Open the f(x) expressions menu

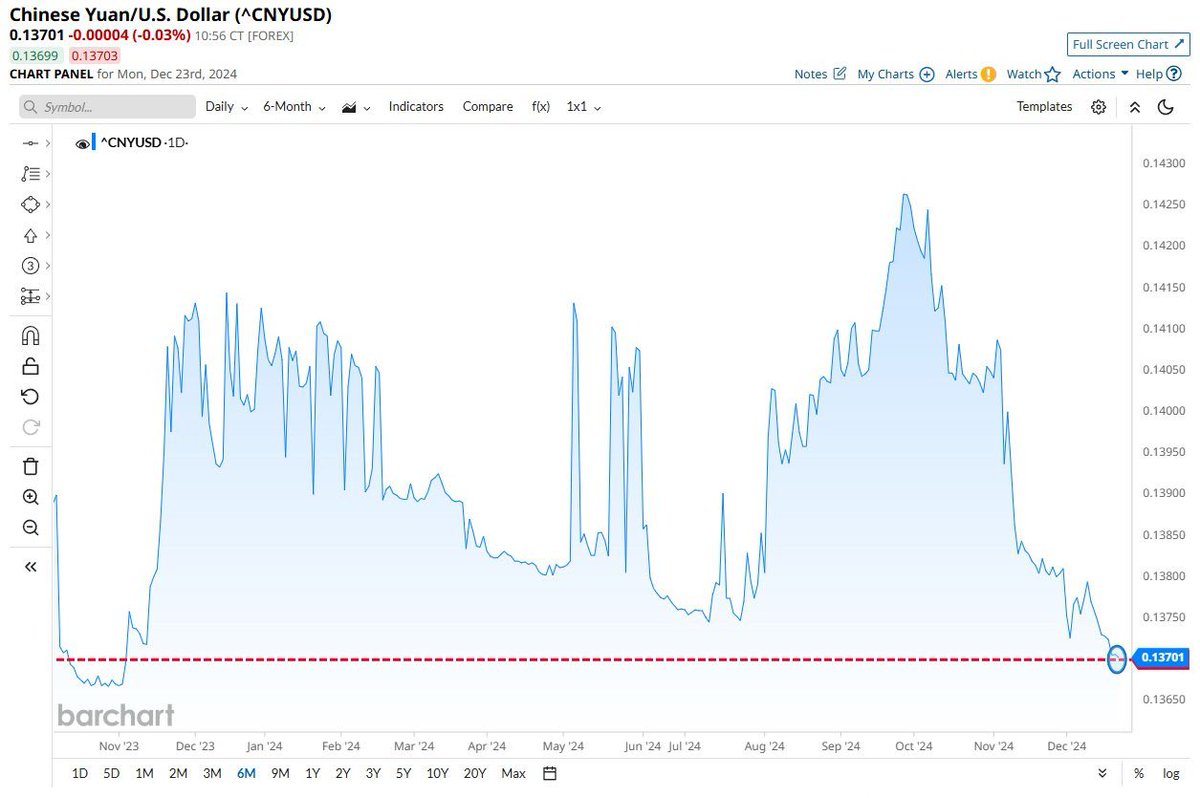click(541, 107)
